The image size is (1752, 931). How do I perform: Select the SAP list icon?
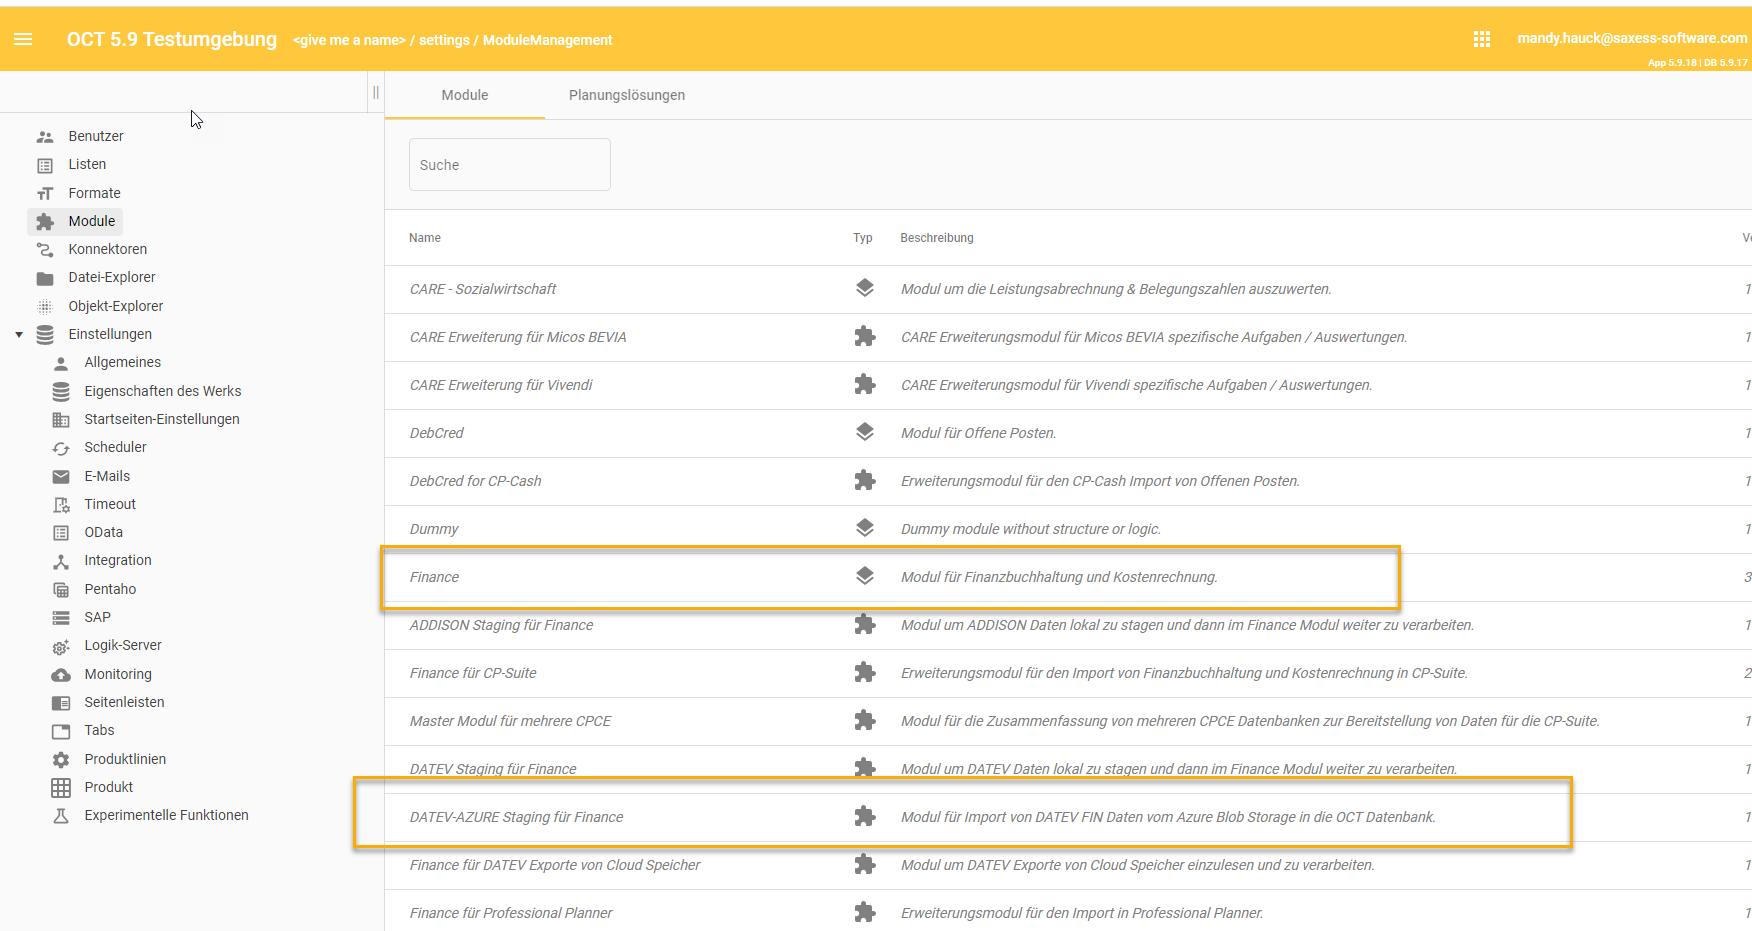(61, 617)
